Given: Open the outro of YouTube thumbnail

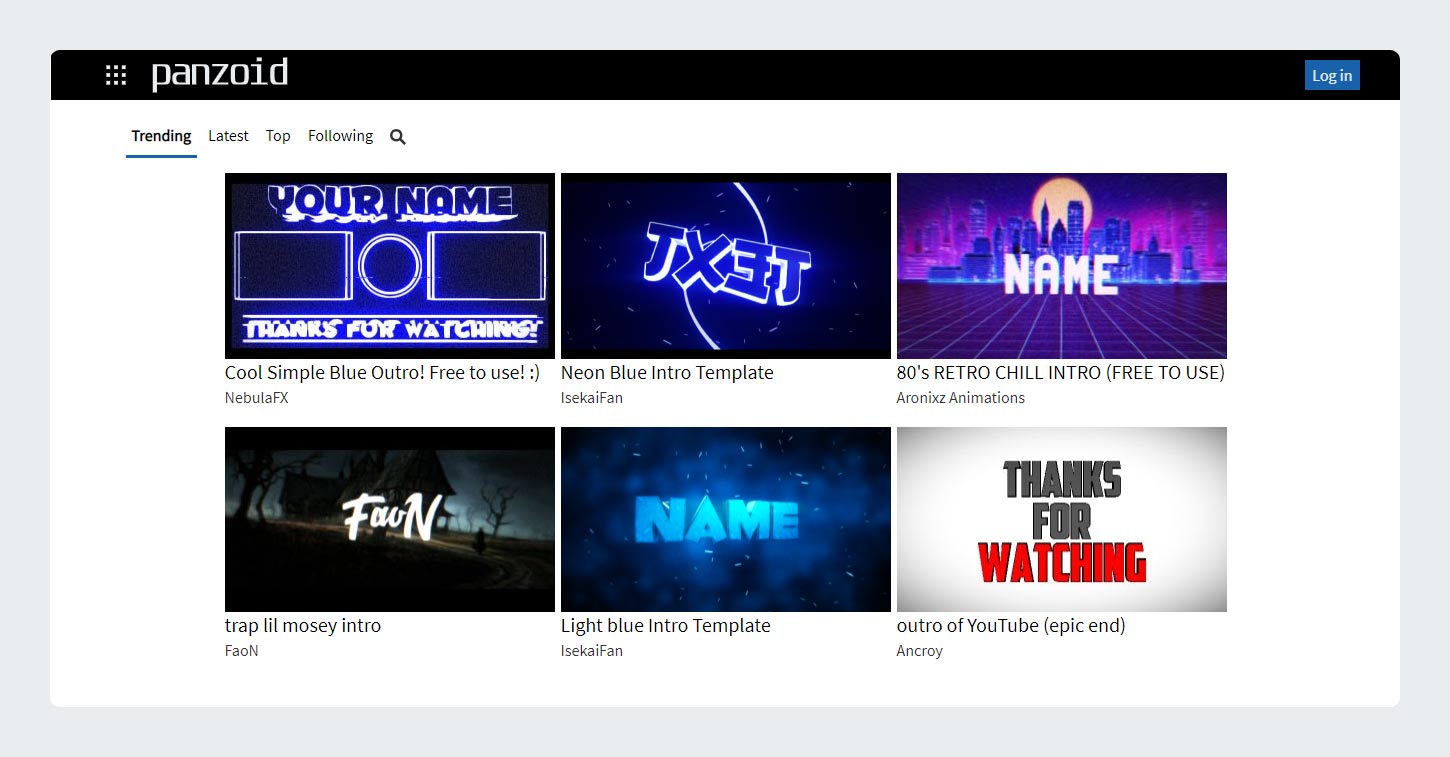Looking at the screenshot, I should click(x=1062, y=519).
